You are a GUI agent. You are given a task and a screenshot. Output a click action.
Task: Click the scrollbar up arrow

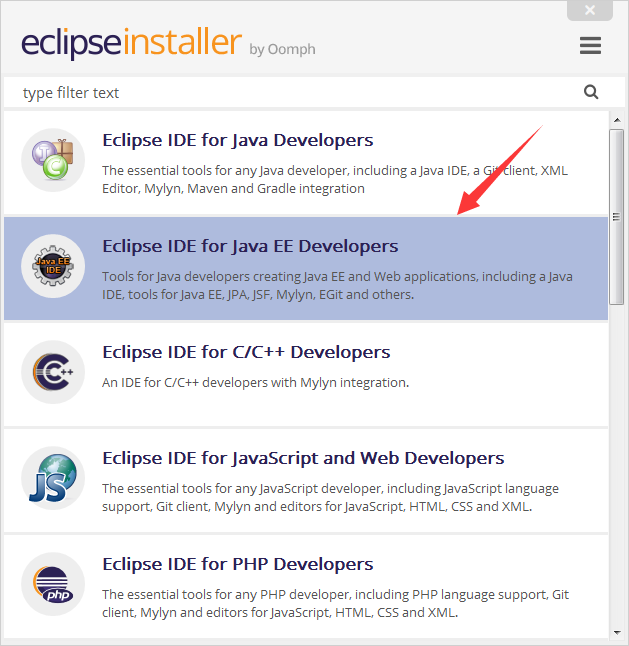click(x=617, y=120)
